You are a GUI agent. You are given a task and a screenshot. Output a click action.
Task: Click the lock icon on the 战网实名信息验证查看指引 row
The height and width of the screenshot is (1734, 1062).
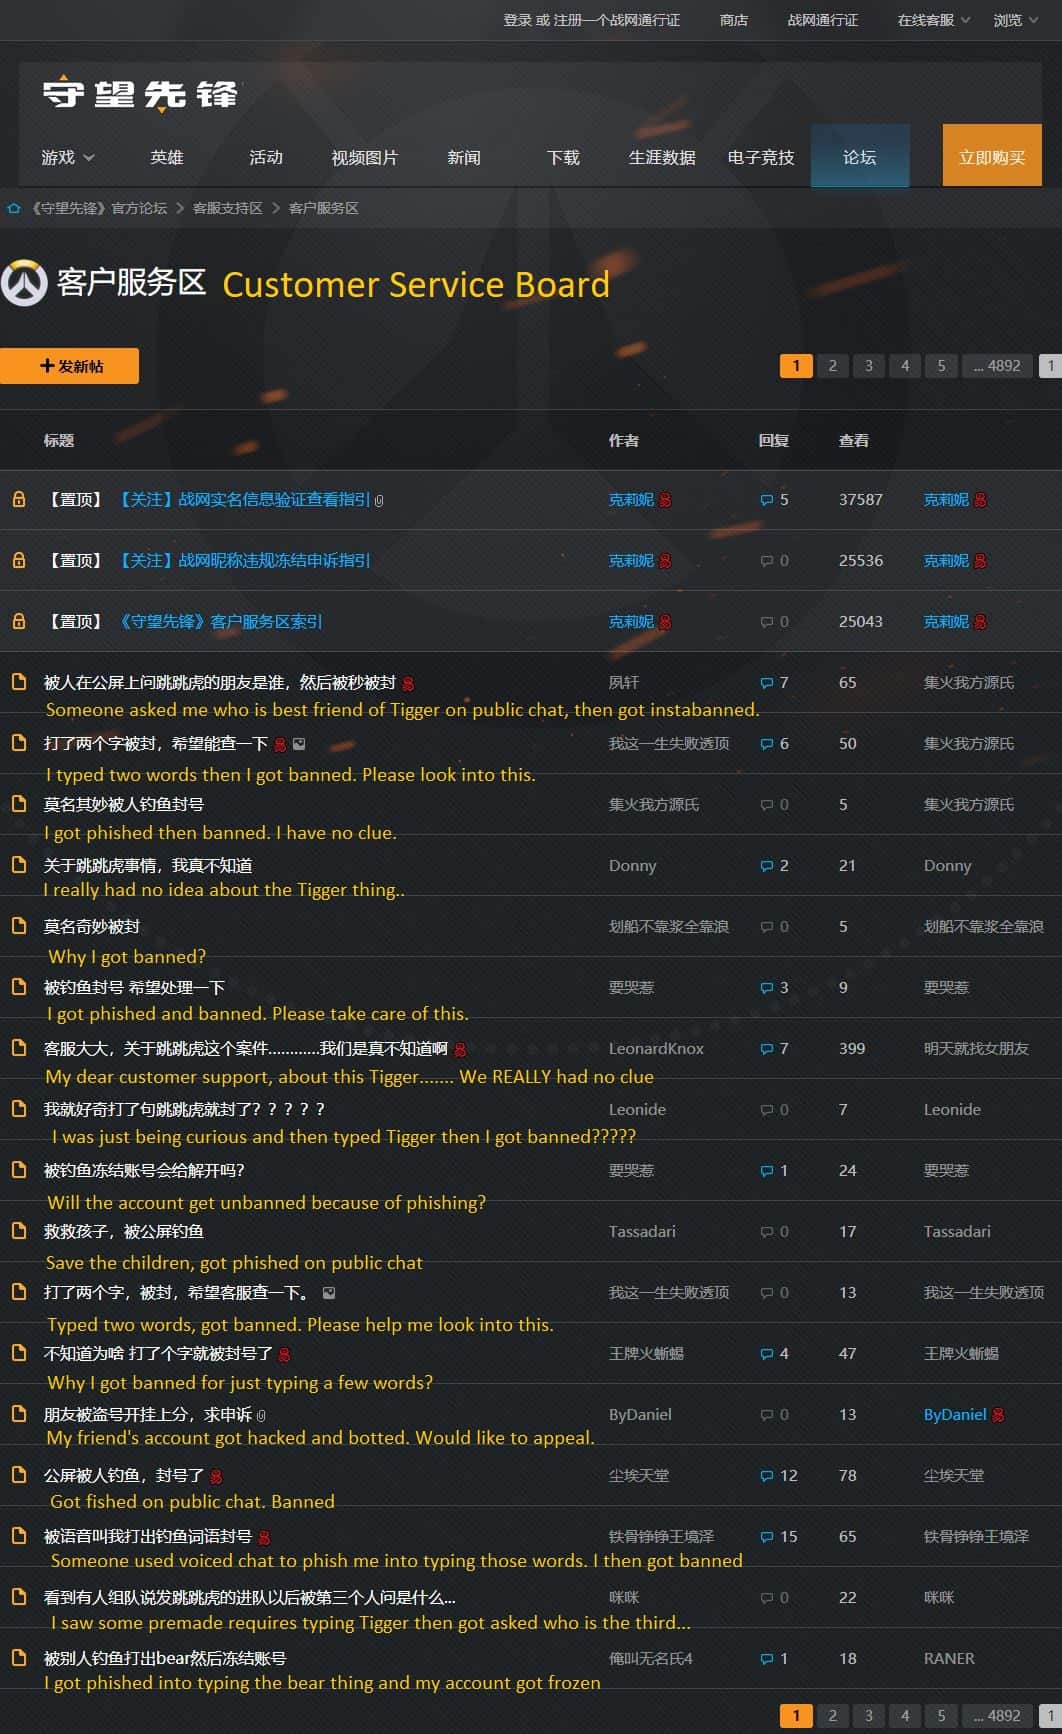[18, 499]
